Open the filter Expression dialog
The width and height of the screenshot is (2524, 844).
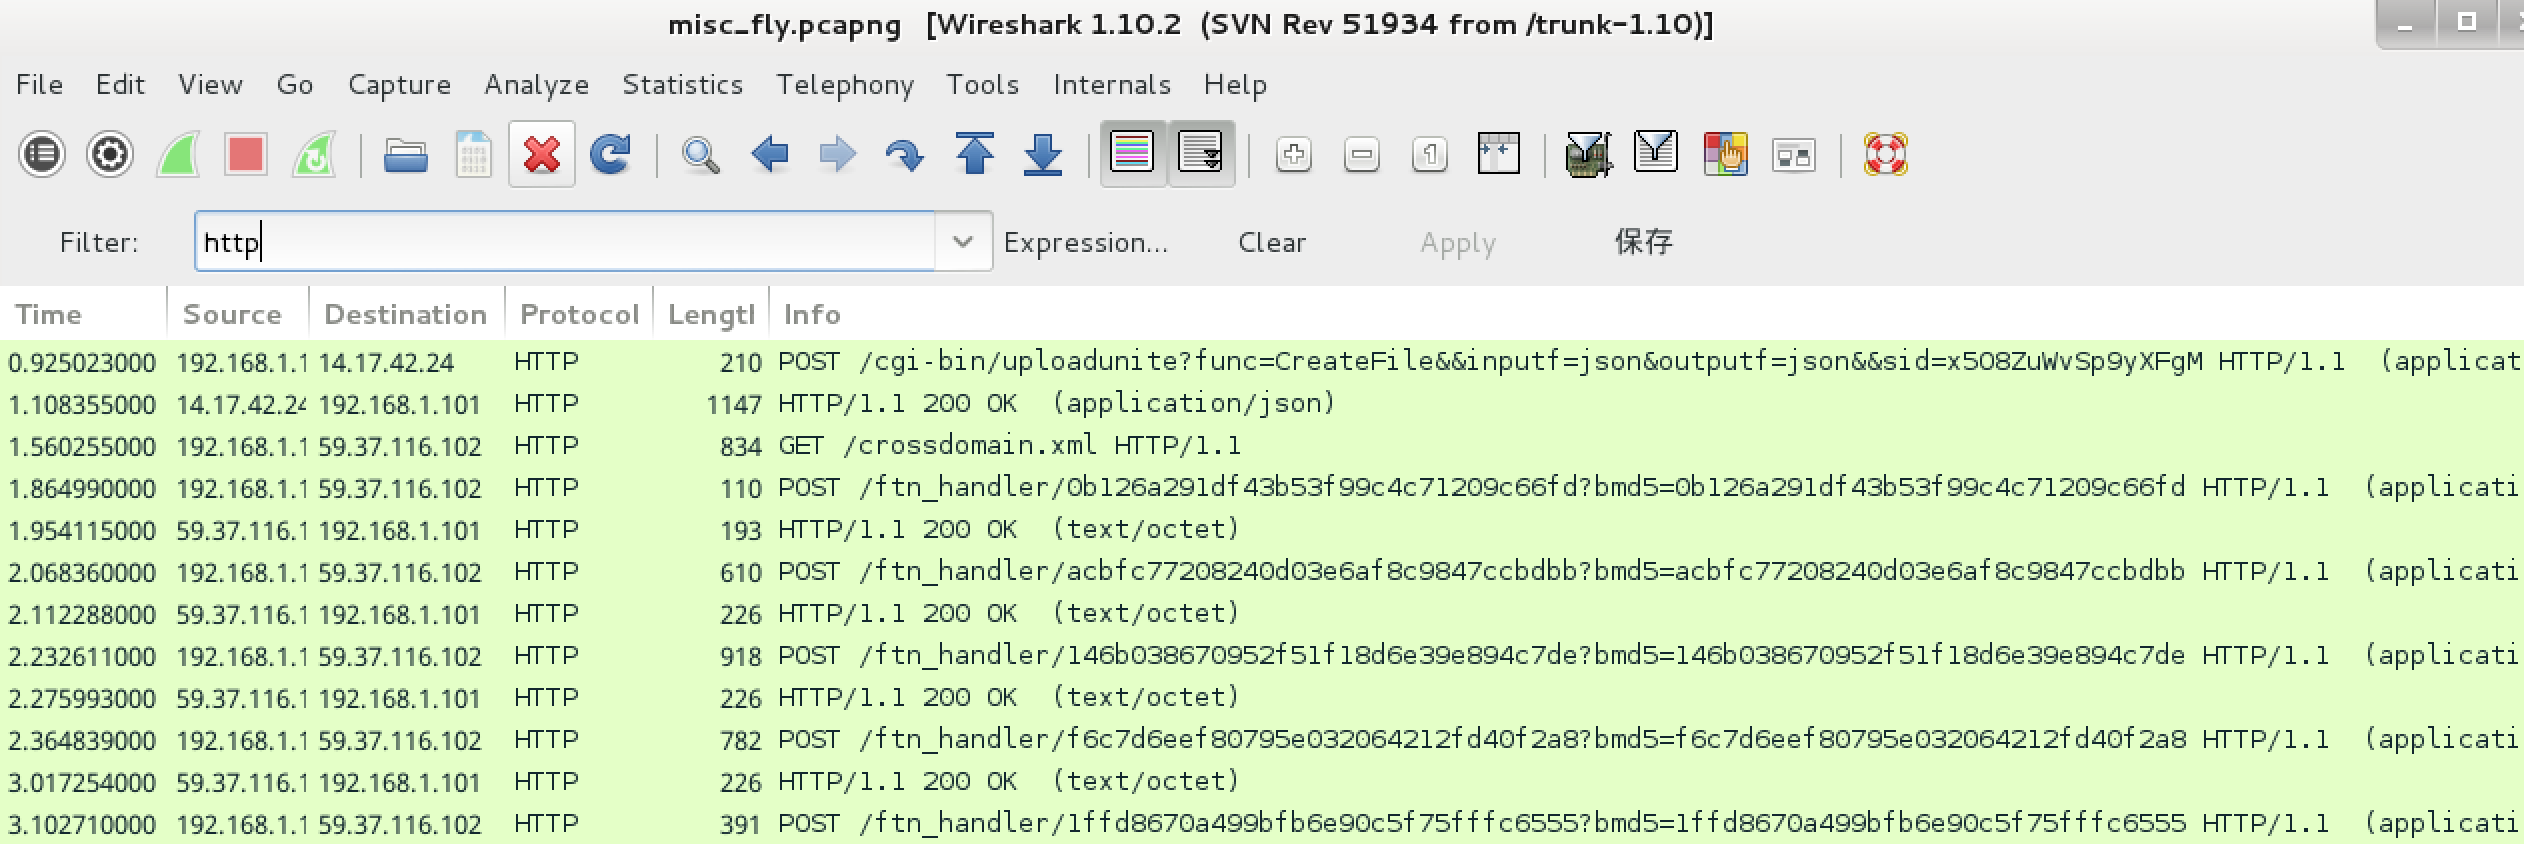1085,242
